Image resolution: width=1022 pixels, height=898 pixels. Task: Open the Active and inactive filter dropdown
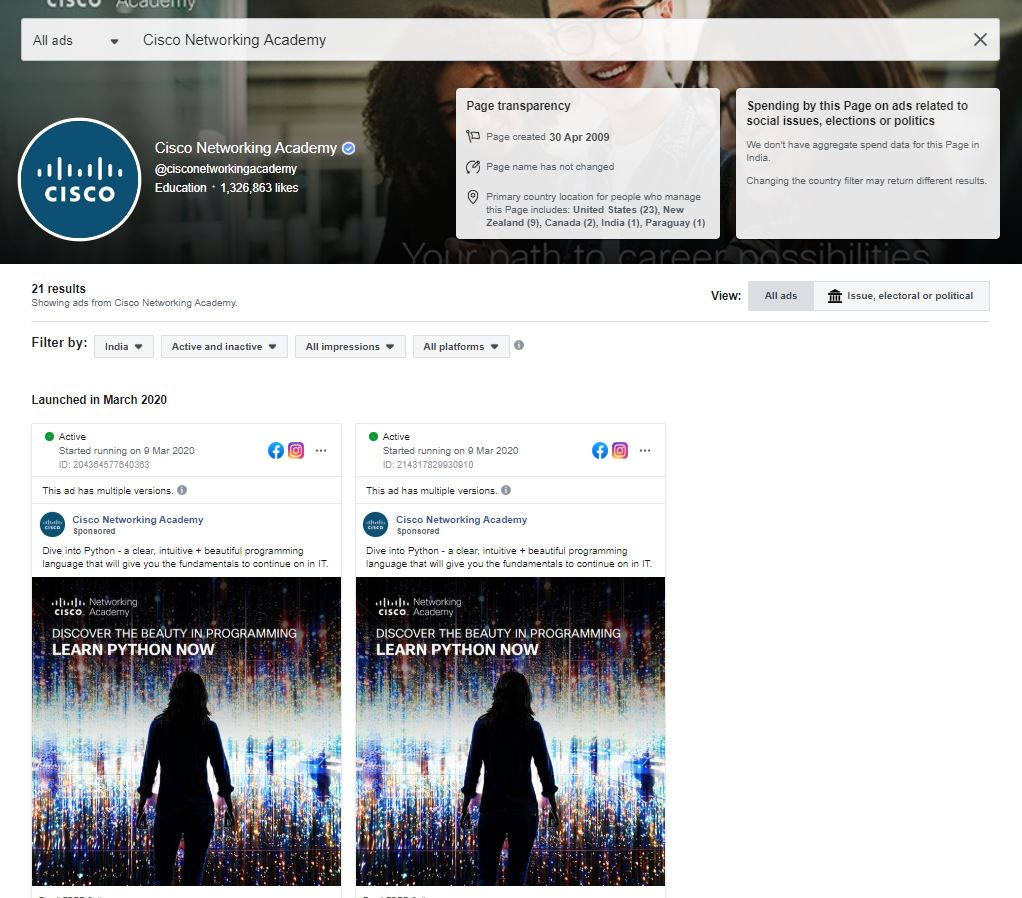[224, 347]
